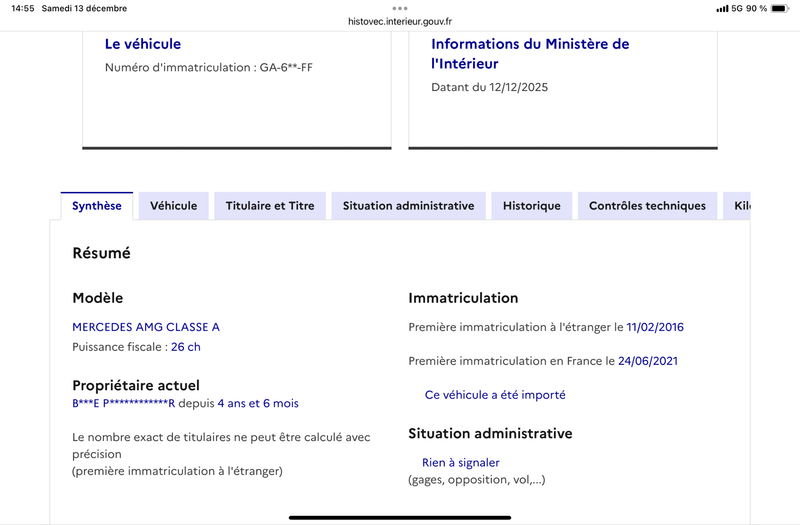Open the Contrôles techniques tab
Screen dimensions: 800x525
click(x=647, y=206)
